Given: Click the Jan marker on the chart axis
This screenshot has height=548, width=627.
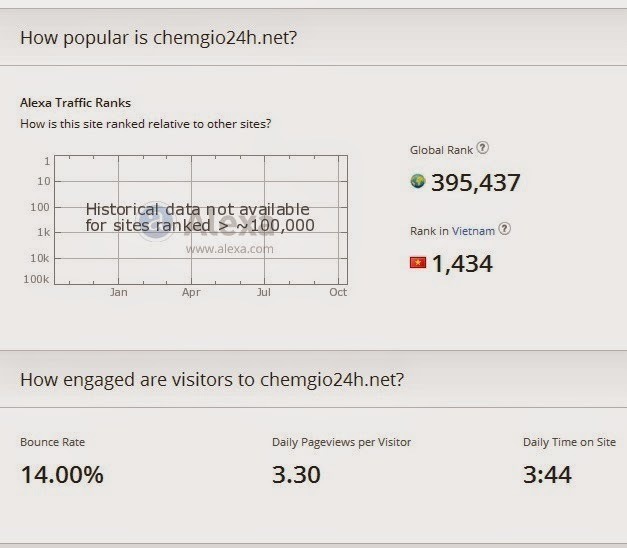Looking at the screenshot, I should [119, 292].
